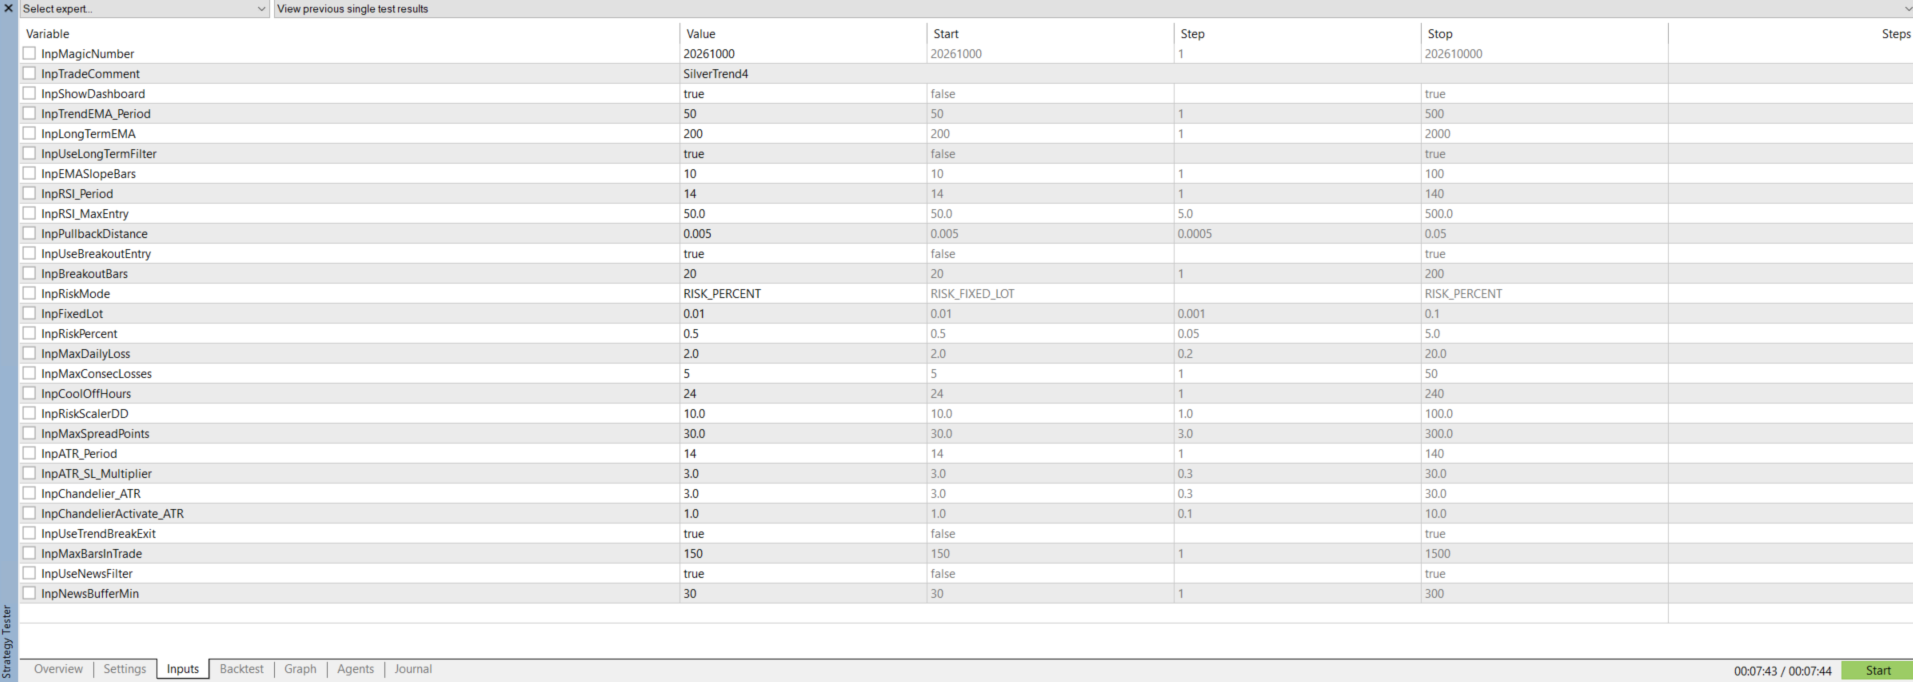Select the InpRiskMode value RISK_PERCENT
The width and height of the screenshot is (1913, 682).
pyautogui.click(x=722, y=294)
